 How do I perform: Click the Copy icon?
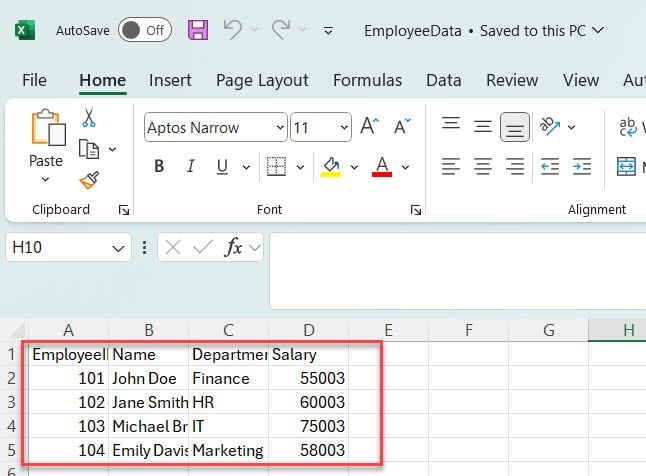pos(89,149)
